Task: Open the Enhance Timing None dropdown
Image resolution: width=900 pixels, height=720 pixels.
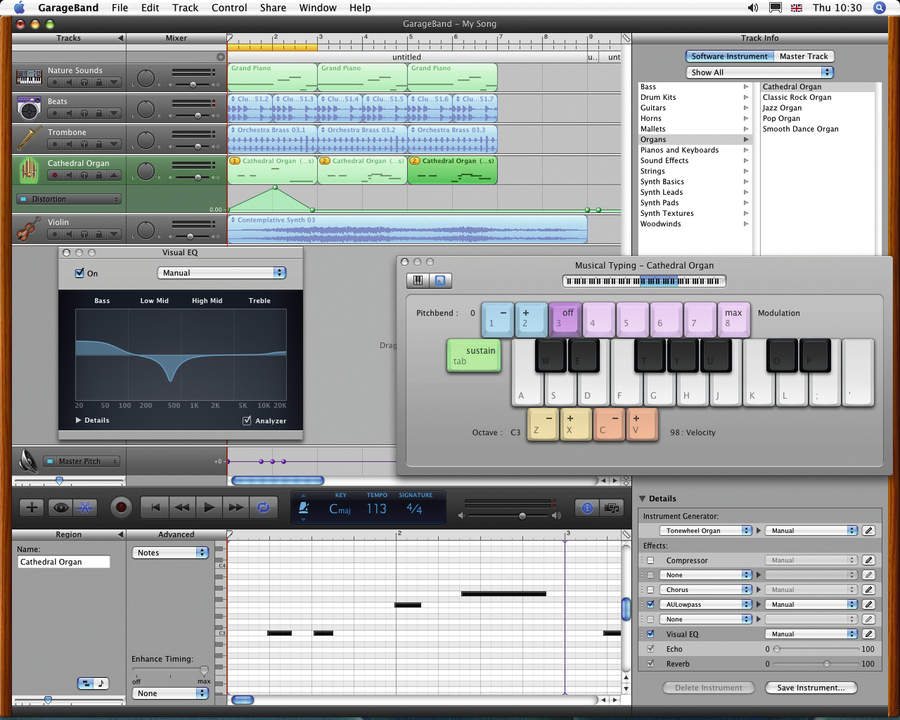Action: 170,693
